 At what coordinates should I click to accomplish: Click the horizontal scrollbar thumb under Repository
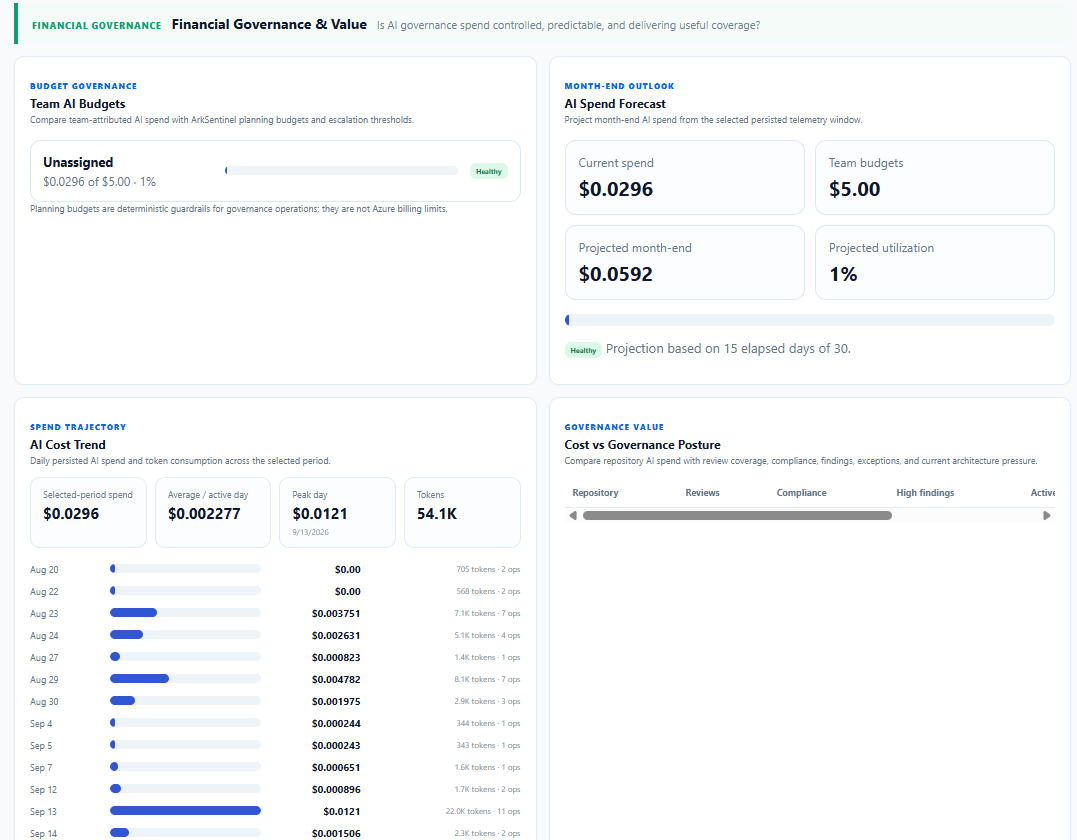pos(737,516)
